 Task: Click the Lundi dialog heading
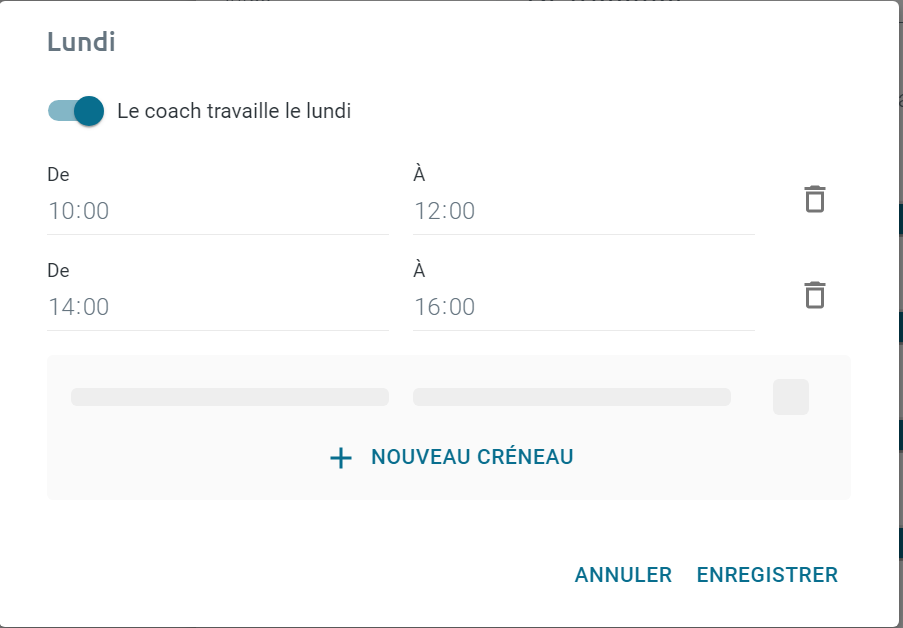[81, 42]
